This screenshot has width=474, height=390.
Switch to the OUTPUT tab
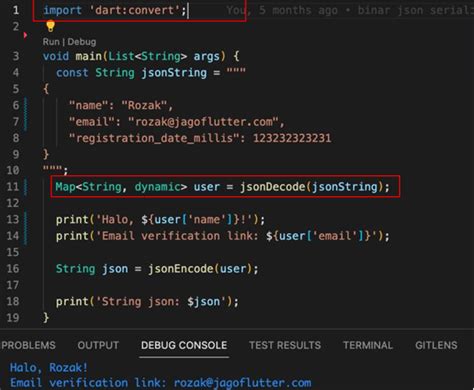98,345
